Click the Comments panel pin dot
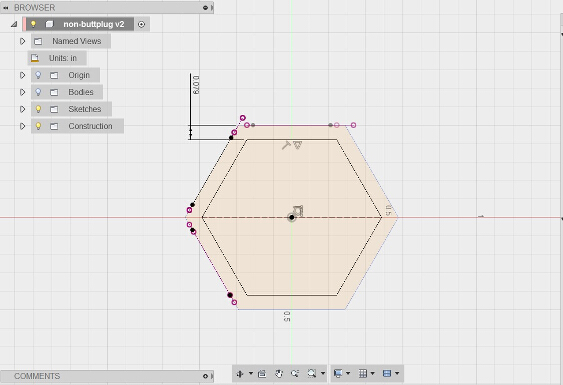Image resolution: width=563 pixels, height=385 pixels. tap(205, 376)
